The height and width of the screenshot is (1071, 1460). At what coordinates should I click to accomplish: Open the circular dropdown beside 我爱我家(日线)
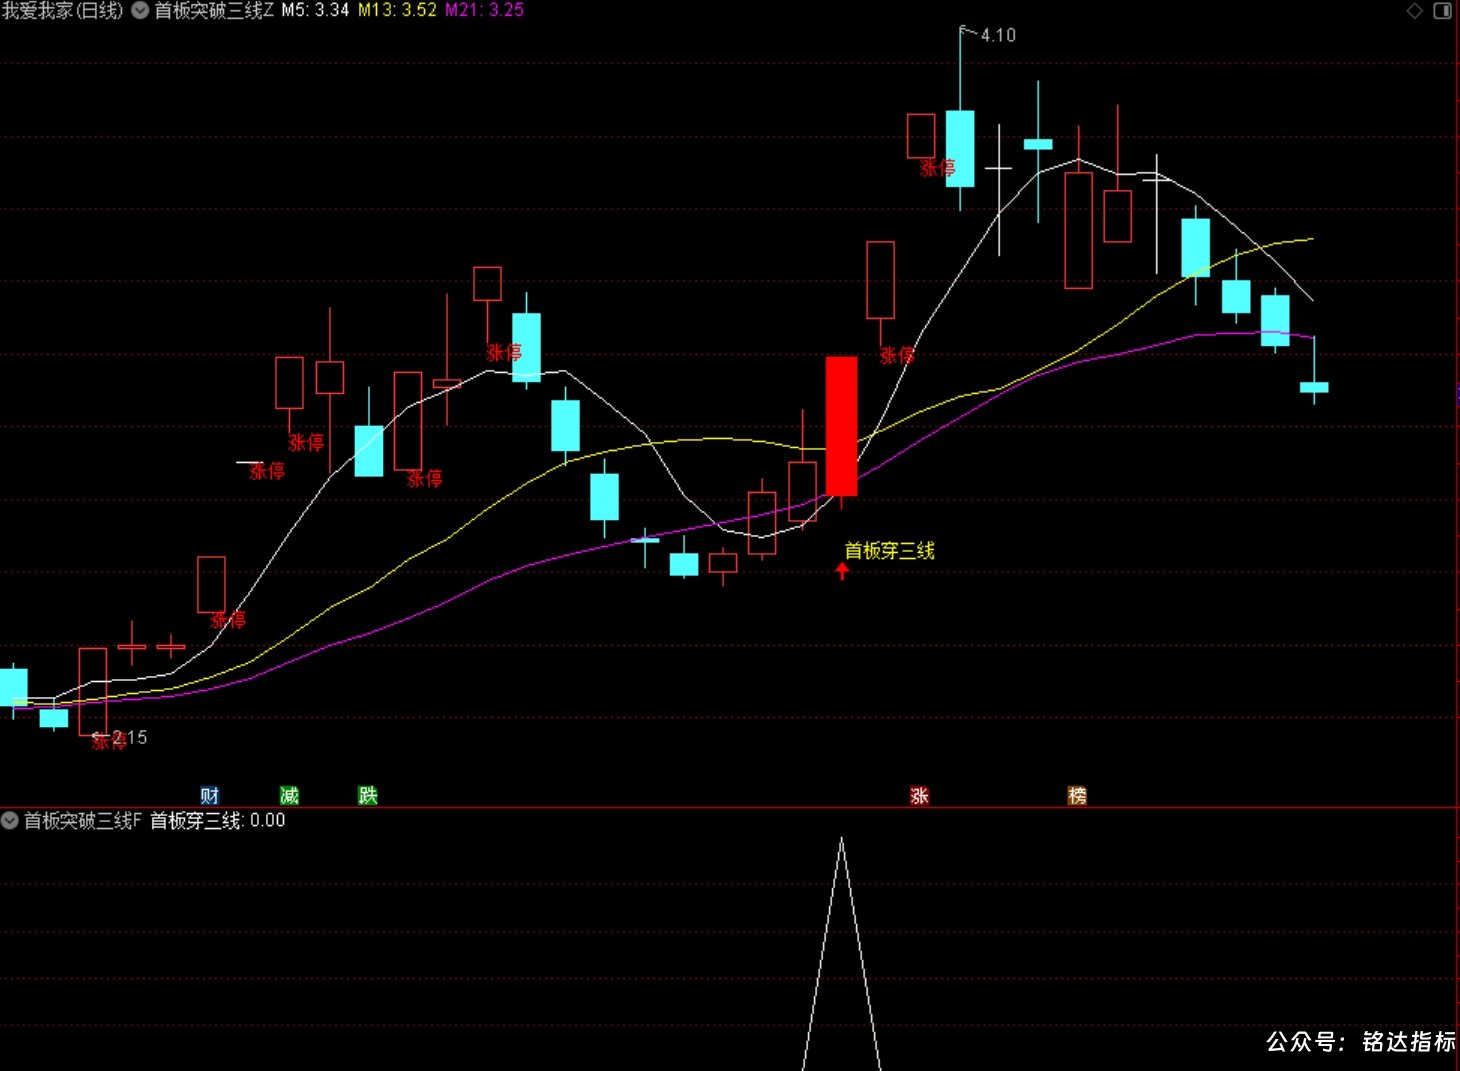click(x=140, y=10)
